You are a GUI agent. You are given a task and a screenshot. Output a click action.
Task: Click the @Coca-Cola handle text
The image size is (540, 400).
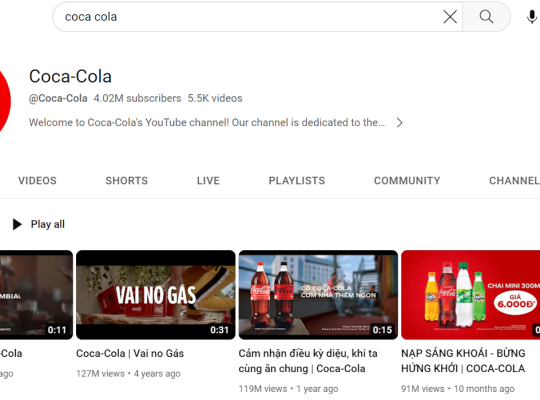point(58,98)
